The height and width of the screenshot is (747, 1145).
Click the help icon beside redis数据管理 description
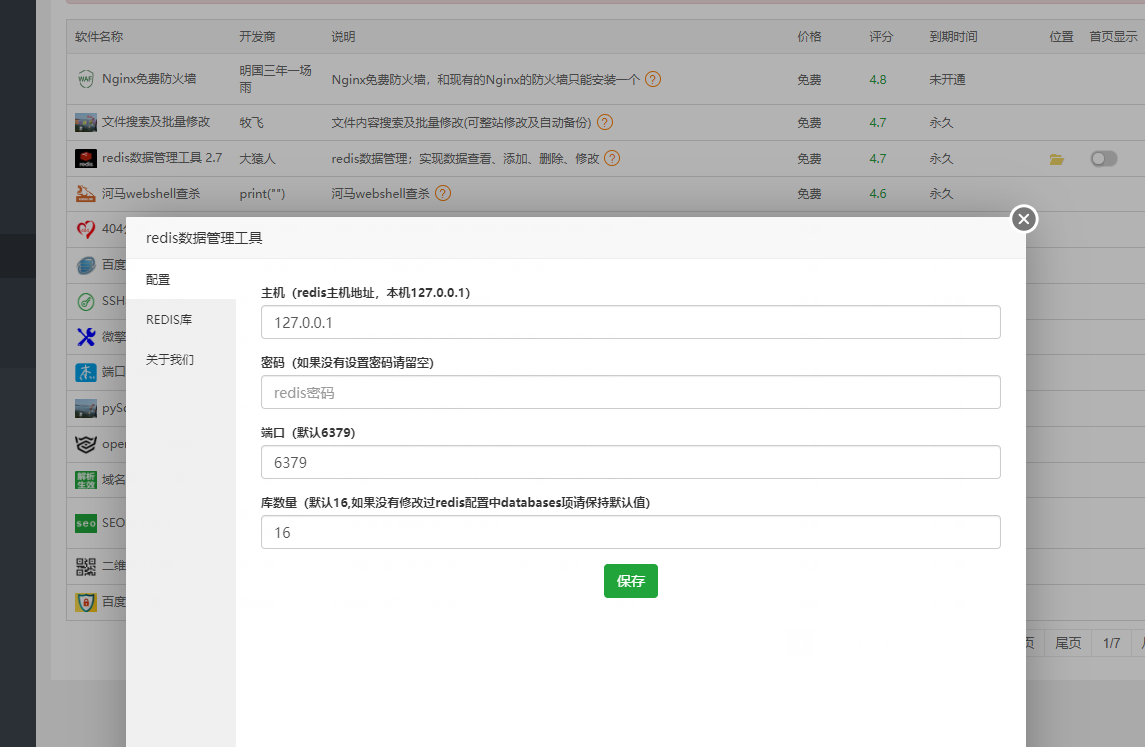[x=611, y=158]
